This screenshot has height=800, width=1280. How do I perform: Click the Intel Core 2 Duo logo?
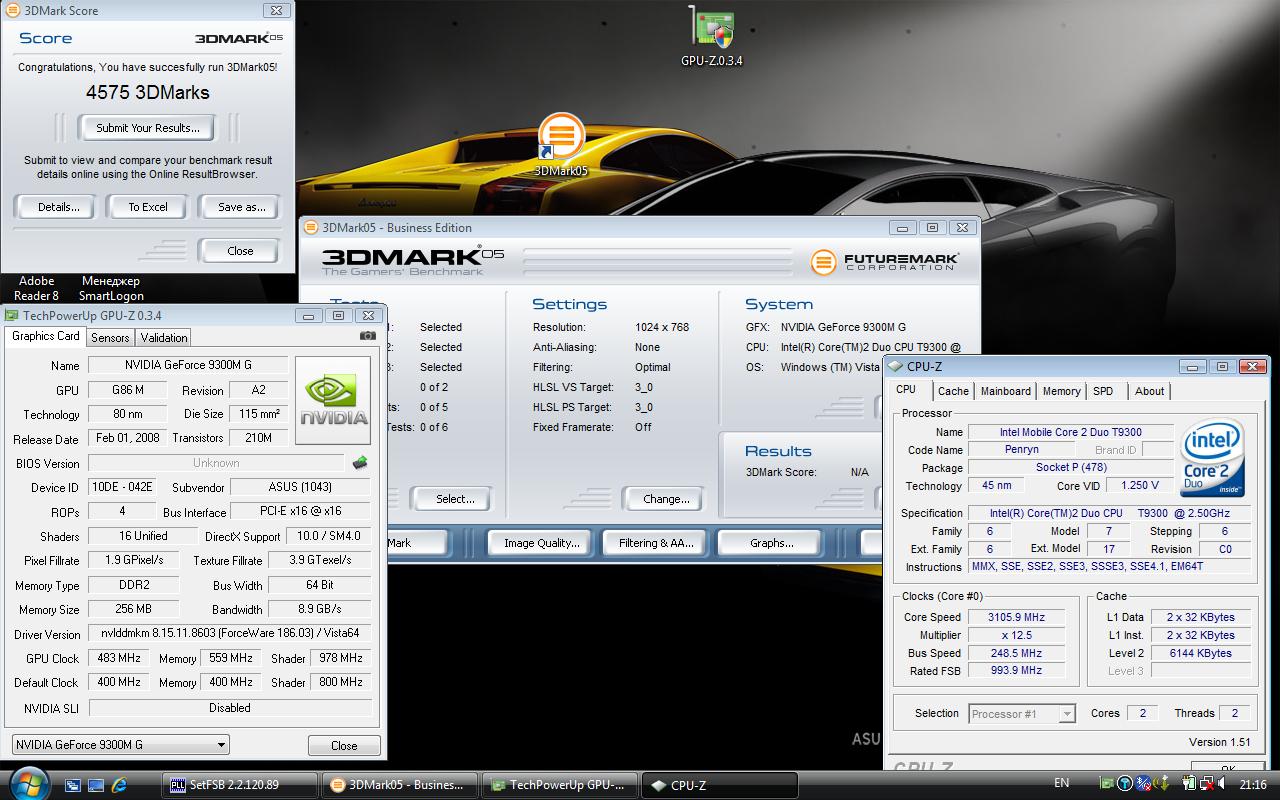[1213, 459]
